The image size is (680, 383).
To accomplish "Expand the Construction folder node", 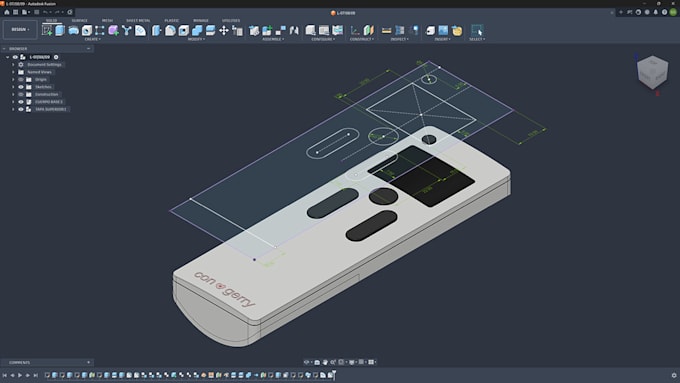I will (x=13, y=94).
